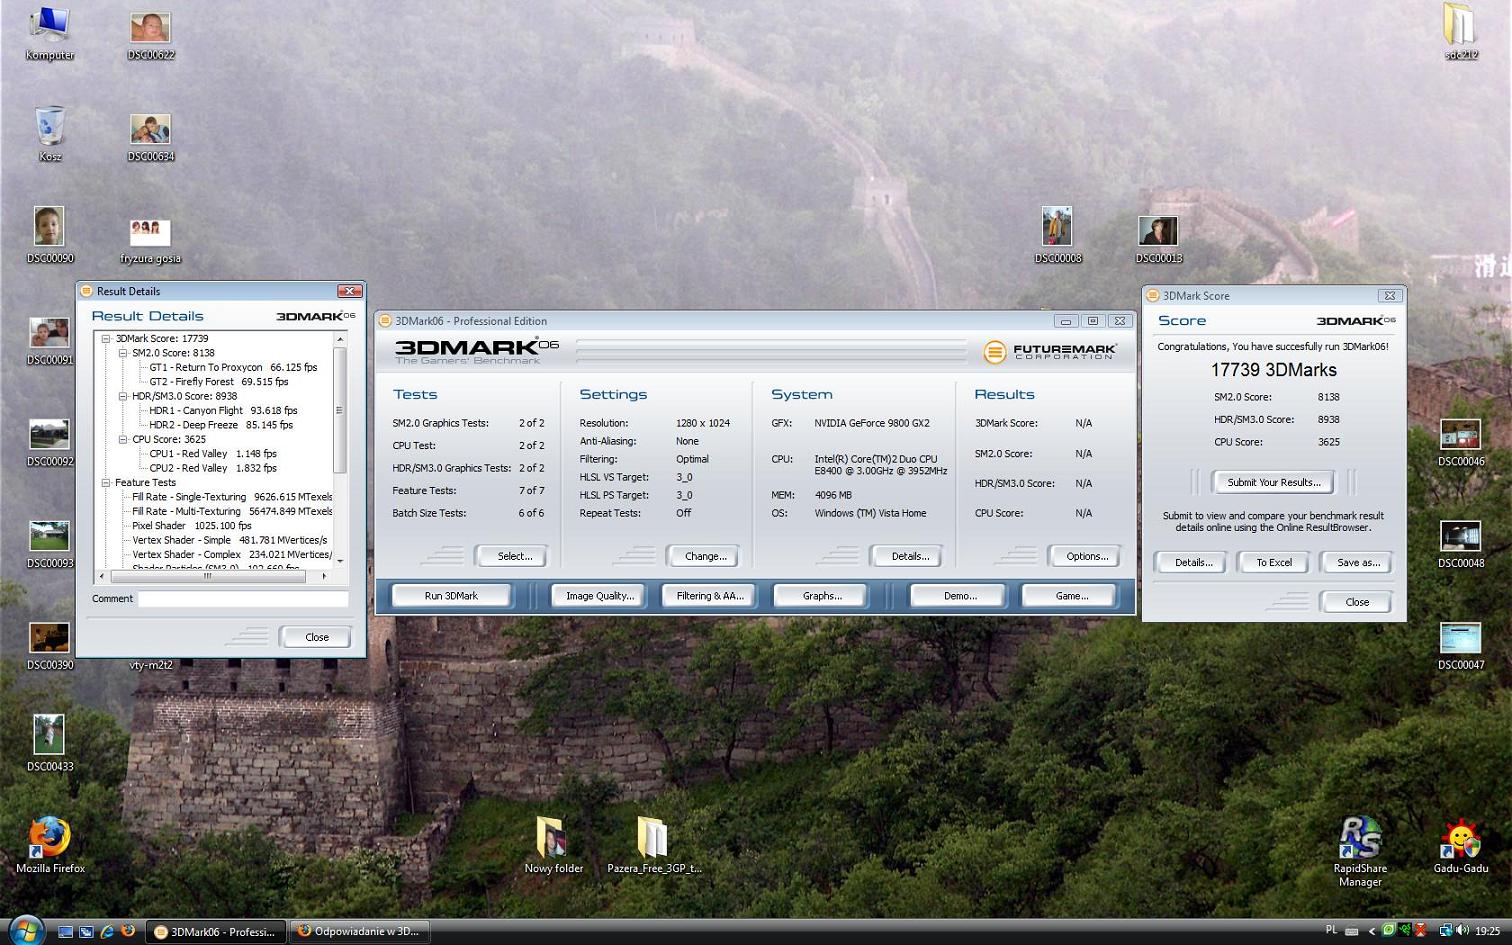Screen dimensions: 1512x945
Task: Open Image Quality... tool
Action: (x=600, y=596)
